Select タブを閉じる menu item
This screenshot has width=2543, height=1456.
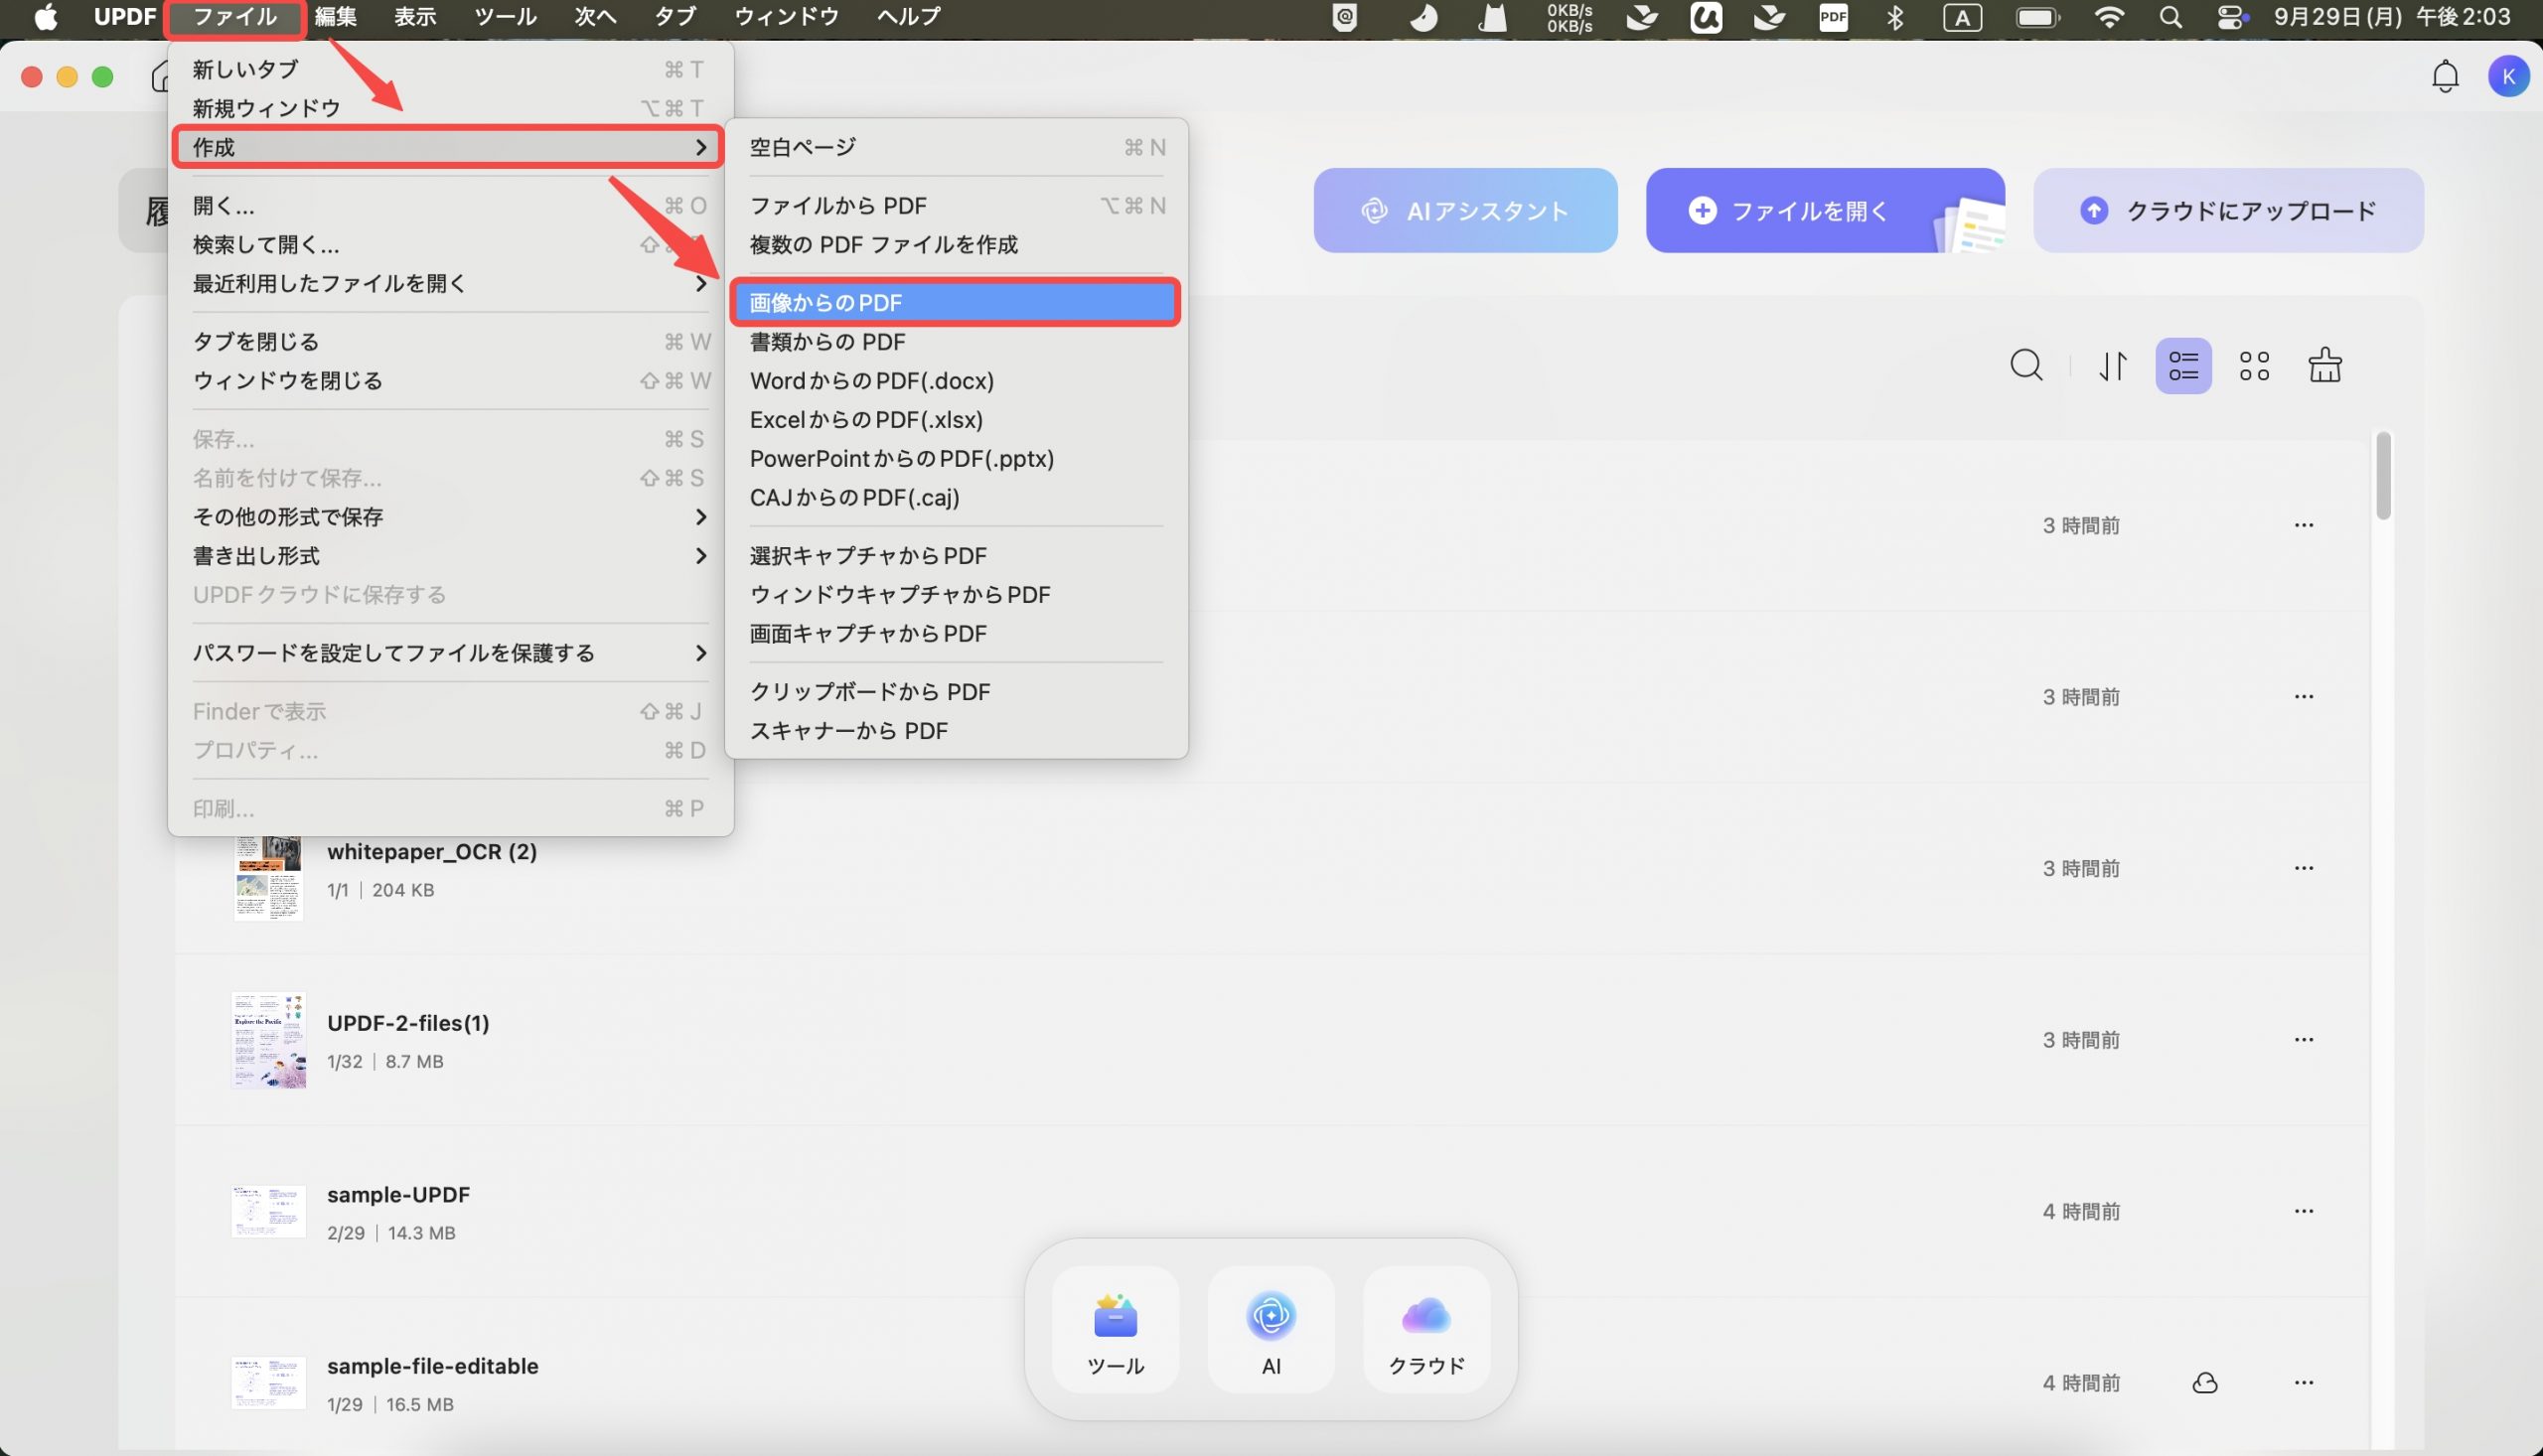[449, 341]
